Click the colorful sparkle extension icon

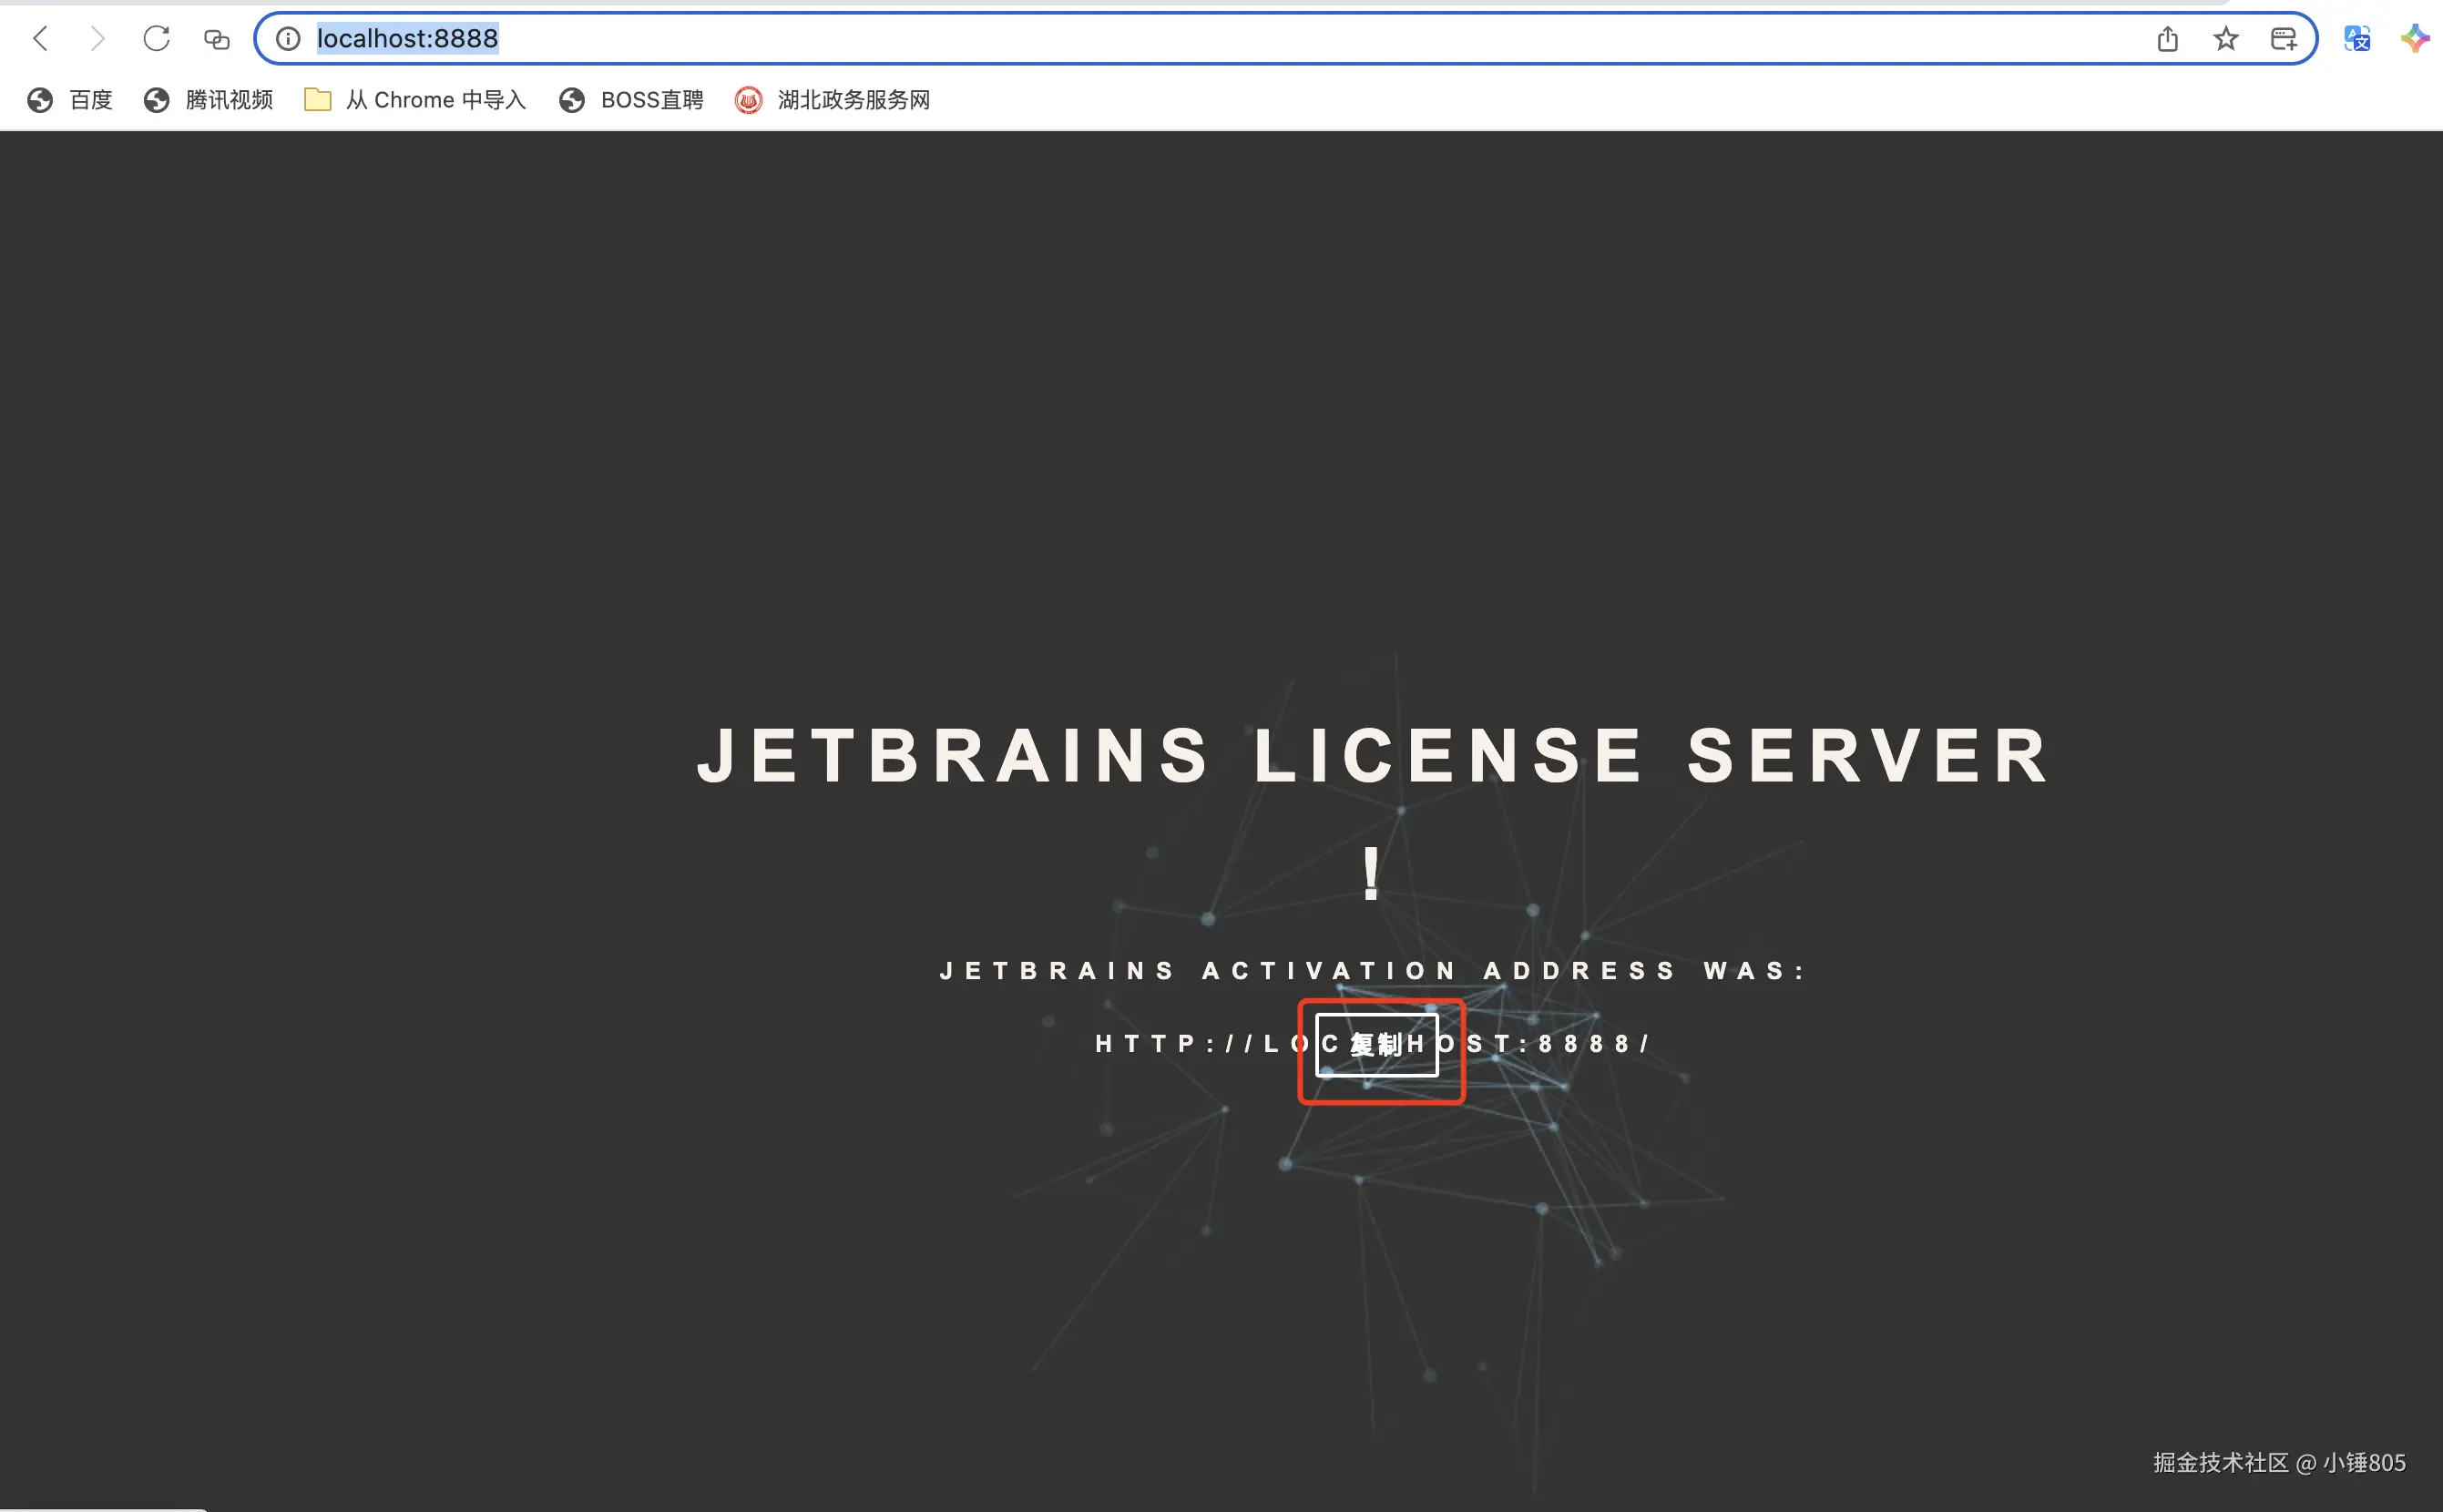2414,39
